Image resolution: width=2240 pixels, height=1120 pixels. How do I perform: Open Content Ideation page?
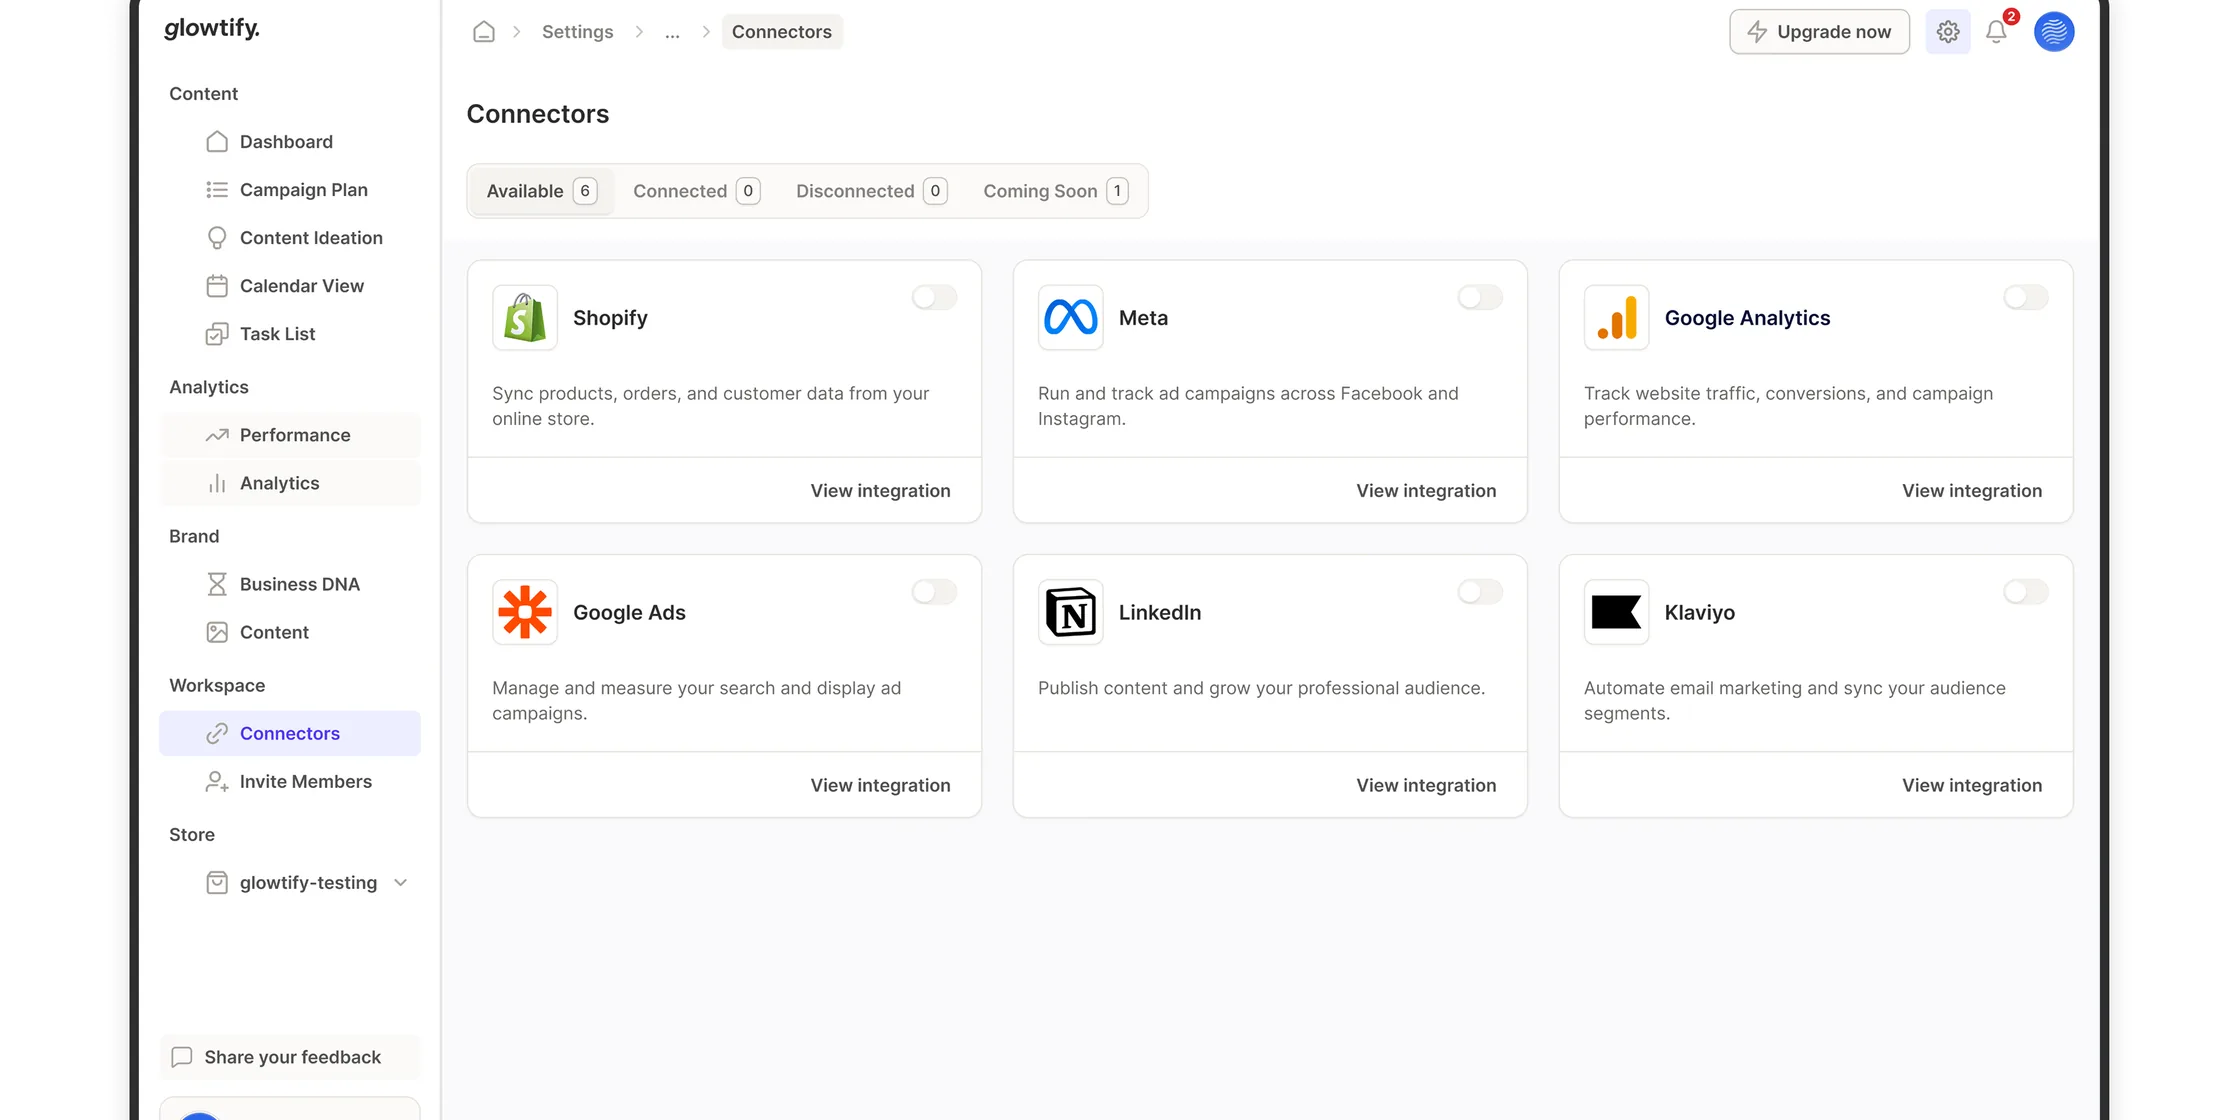click(290, 238)
